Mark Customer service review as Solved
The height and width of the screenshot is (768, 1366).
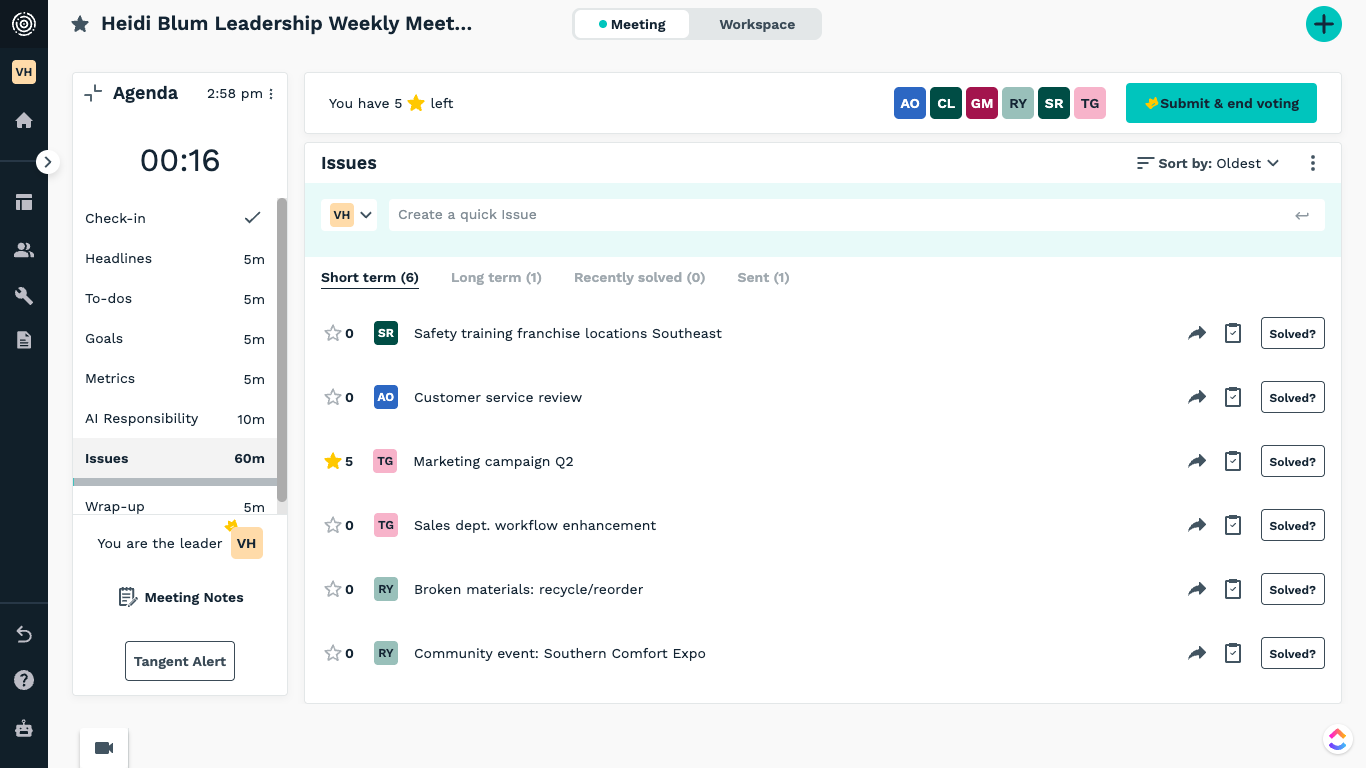click(x=1293, y=398)
